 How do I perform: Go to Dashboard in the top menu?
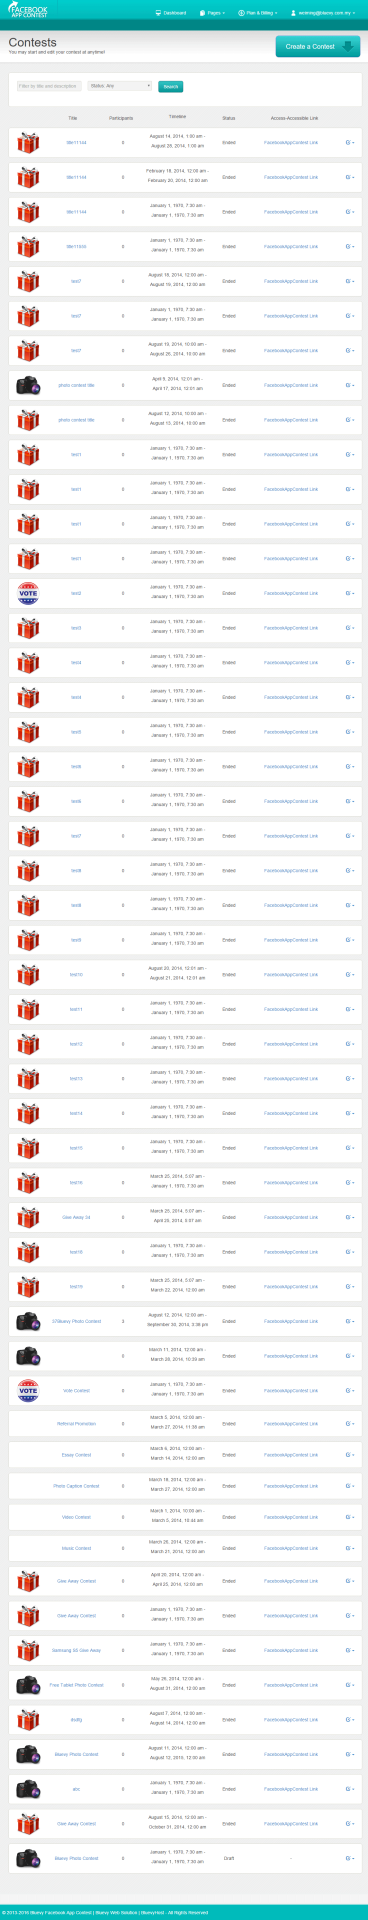pyautogui.click(x=173, y=13)
